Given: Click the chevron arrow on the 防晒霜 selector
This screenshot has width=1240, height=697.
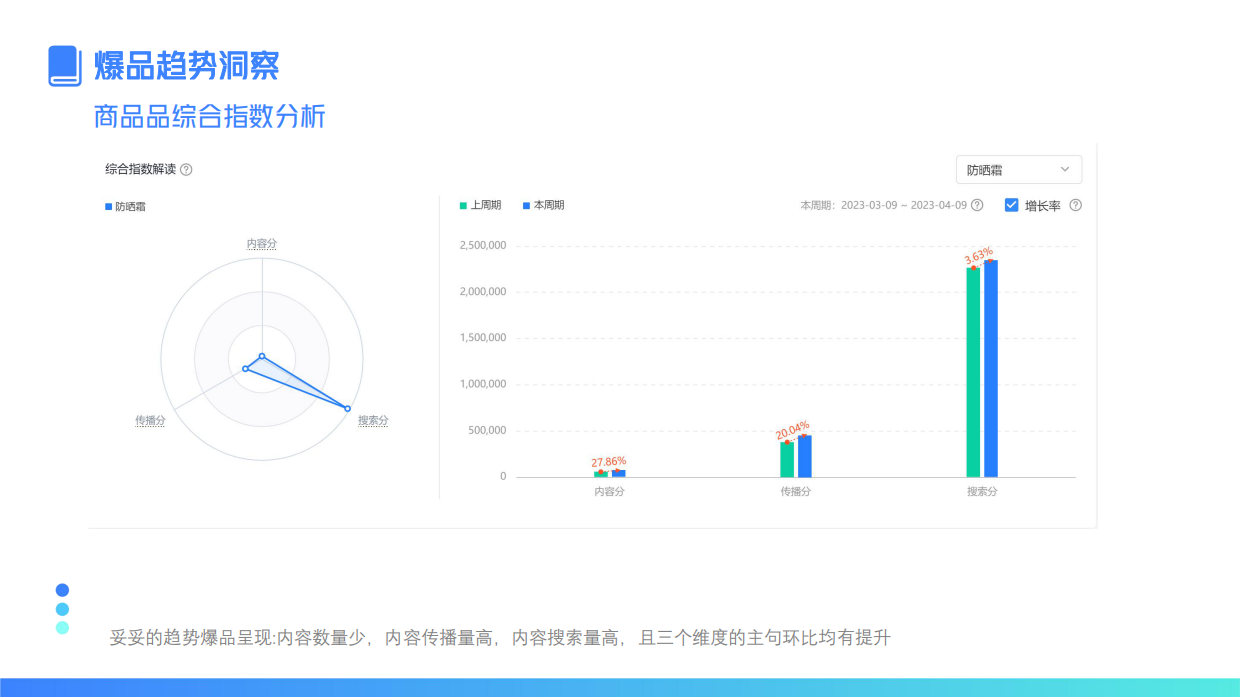Looking at the screenshot, I should 1063,169.
